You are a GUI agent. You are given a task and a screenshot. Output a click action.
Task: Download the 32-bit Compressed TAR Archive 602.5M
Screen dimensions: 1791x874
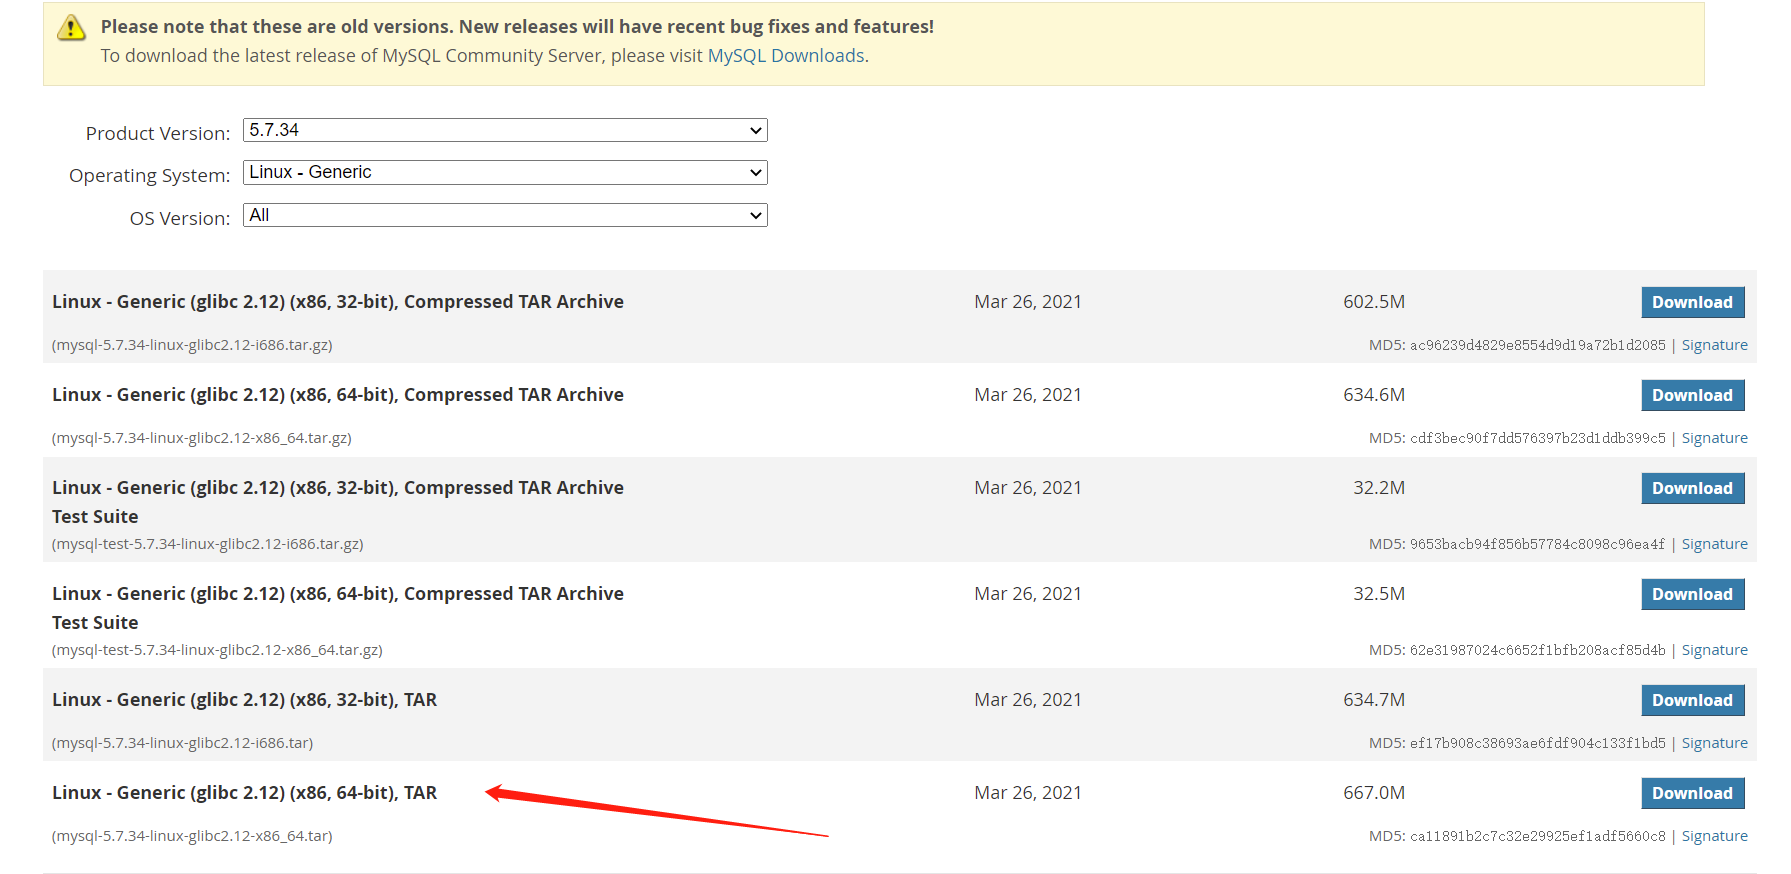[1693, 302]
